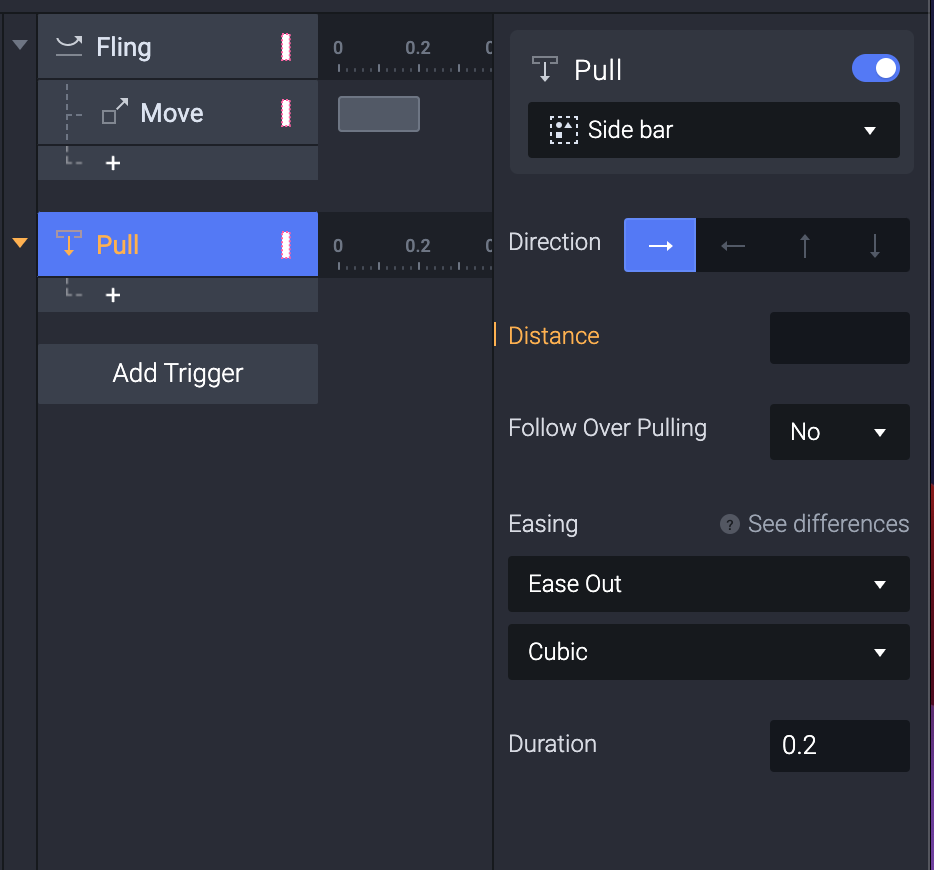Click the Add Trigger button
The width and height of the screenshot is (934, 870).
(178, 374)
